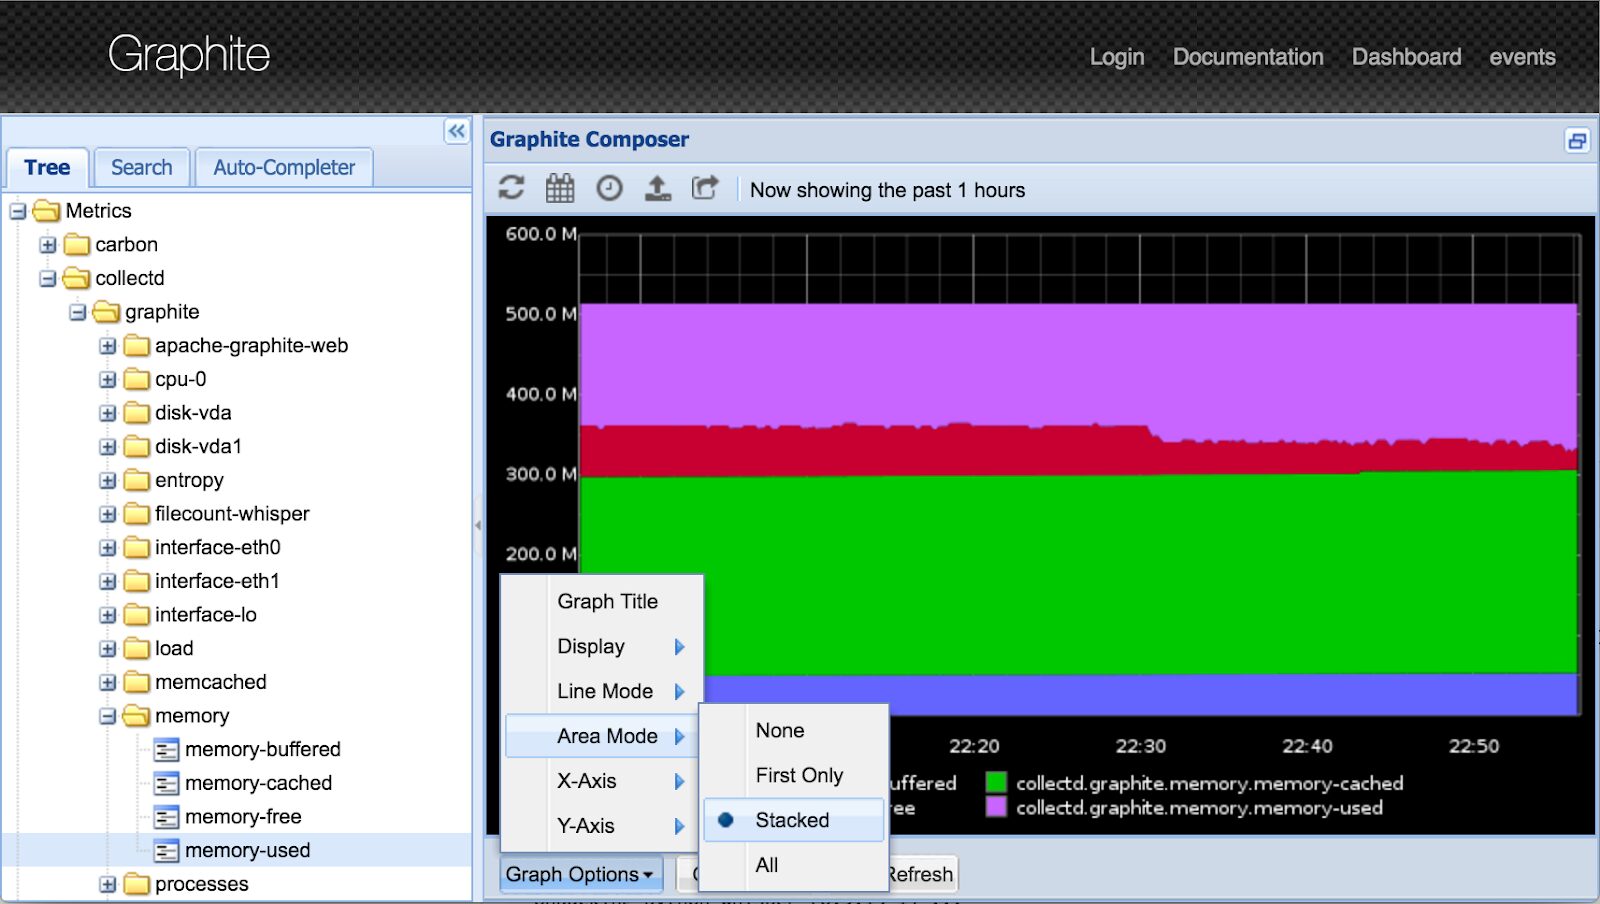Refresh the graph with the reload icon
The image size is (1600, 904).
click(x=511, y=188)
